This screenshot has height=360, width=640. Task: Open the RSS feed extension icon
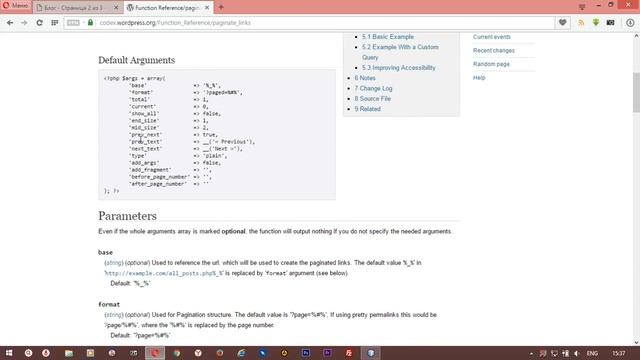(x=581, y=23)
